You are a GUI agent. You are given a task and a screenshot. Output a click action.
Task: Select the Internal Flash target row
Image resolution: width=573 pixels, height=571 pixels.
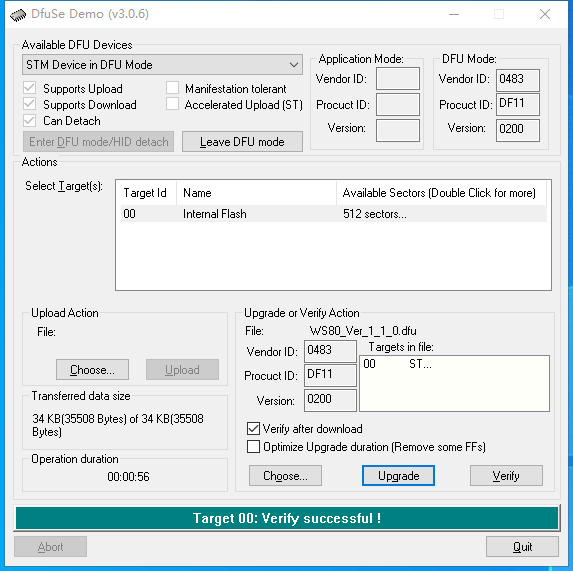(334, 214)
